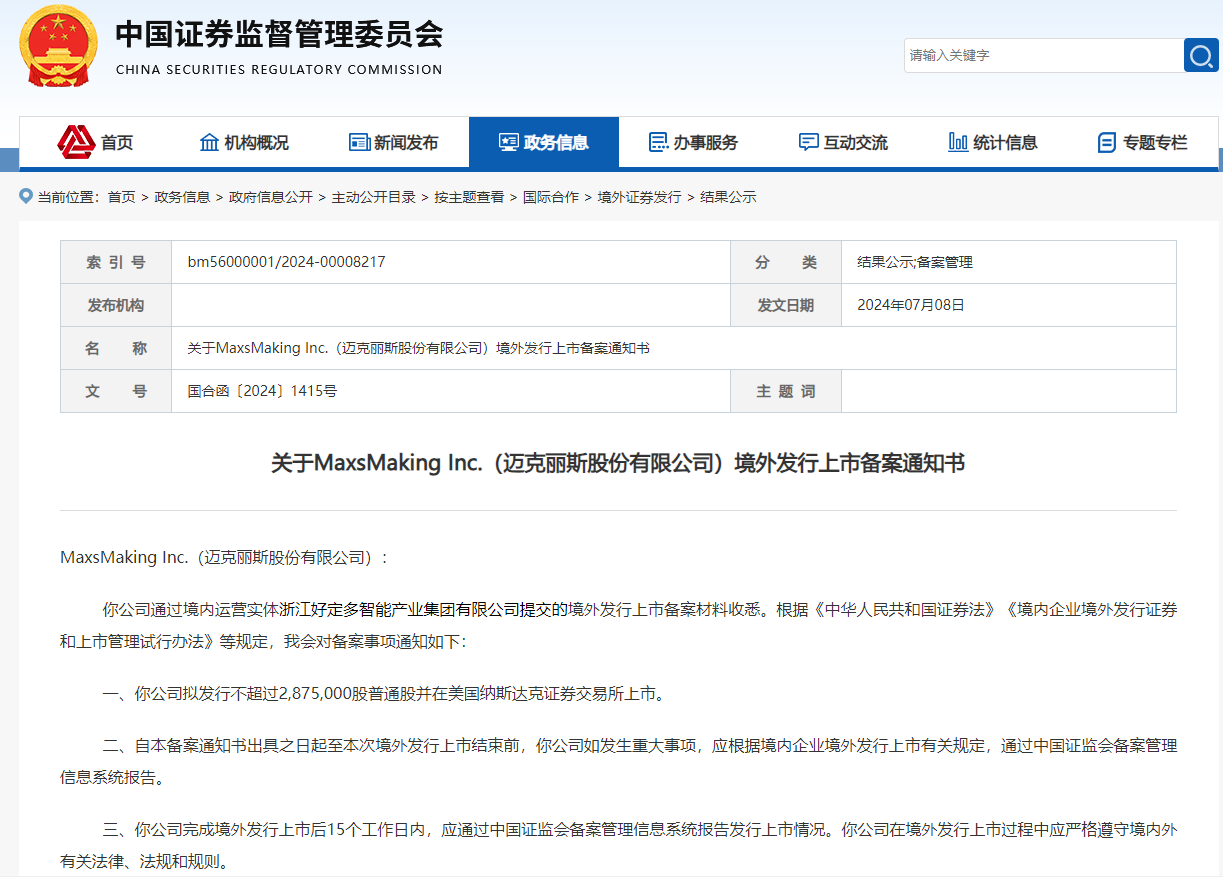
Task: Click the 结果公示;备案管理 category value
Action: coord(915,262)
